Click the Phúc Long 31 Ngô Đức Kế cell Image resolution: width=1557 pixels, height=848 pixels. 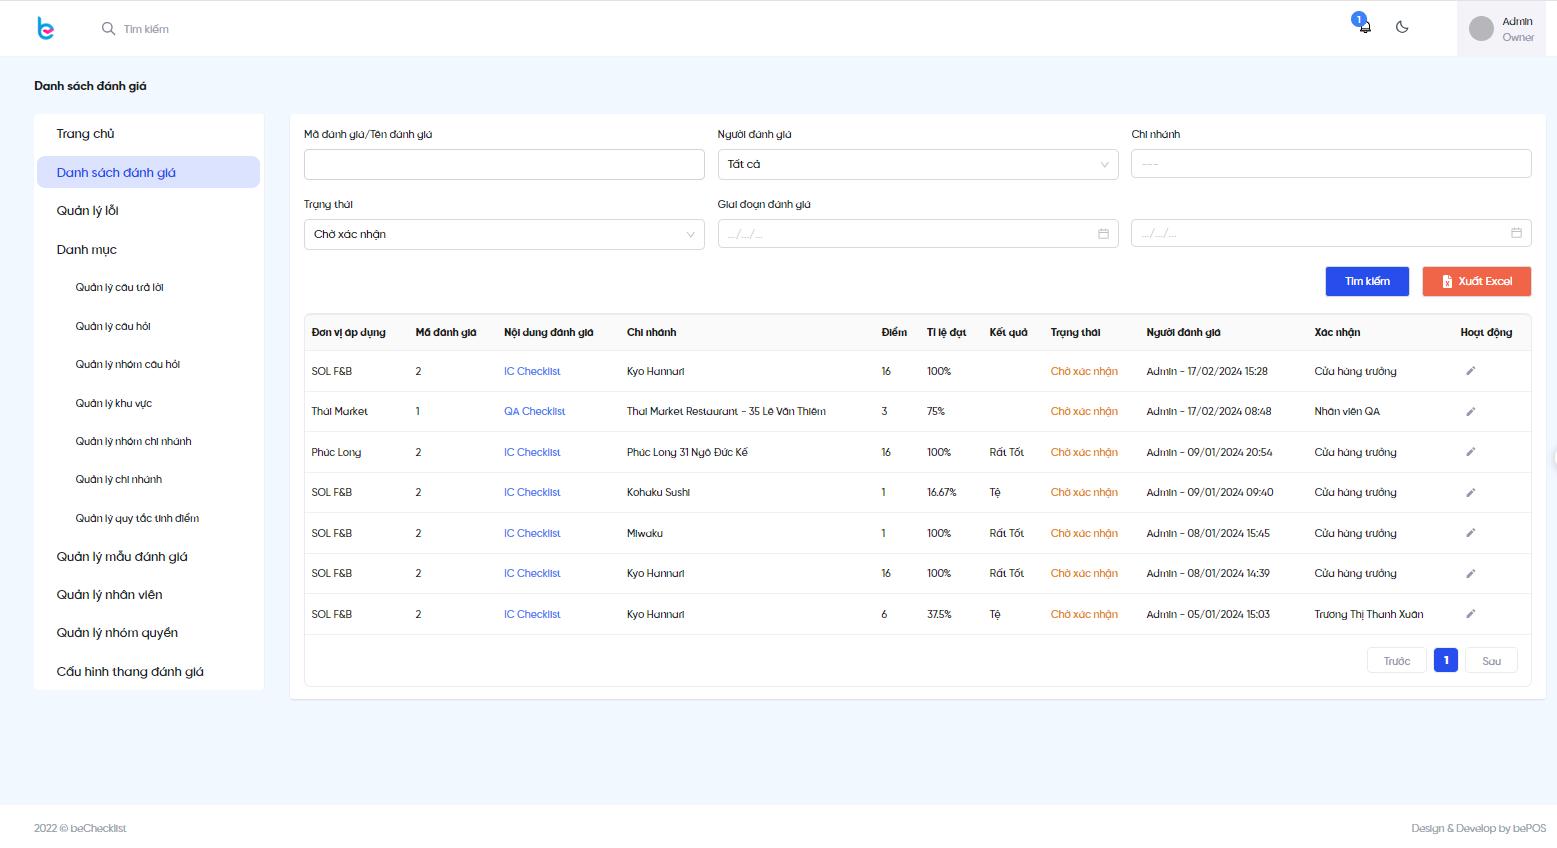pyautogui.click(x=687, y=452)
